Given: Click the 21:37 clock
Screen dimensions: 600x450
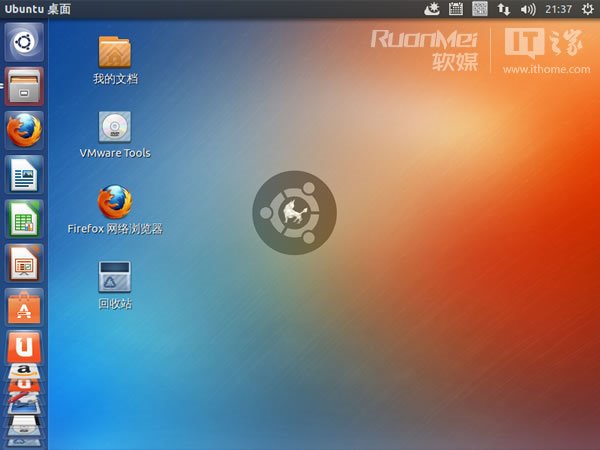Looking at the screenshot, I should coord(559,9).
